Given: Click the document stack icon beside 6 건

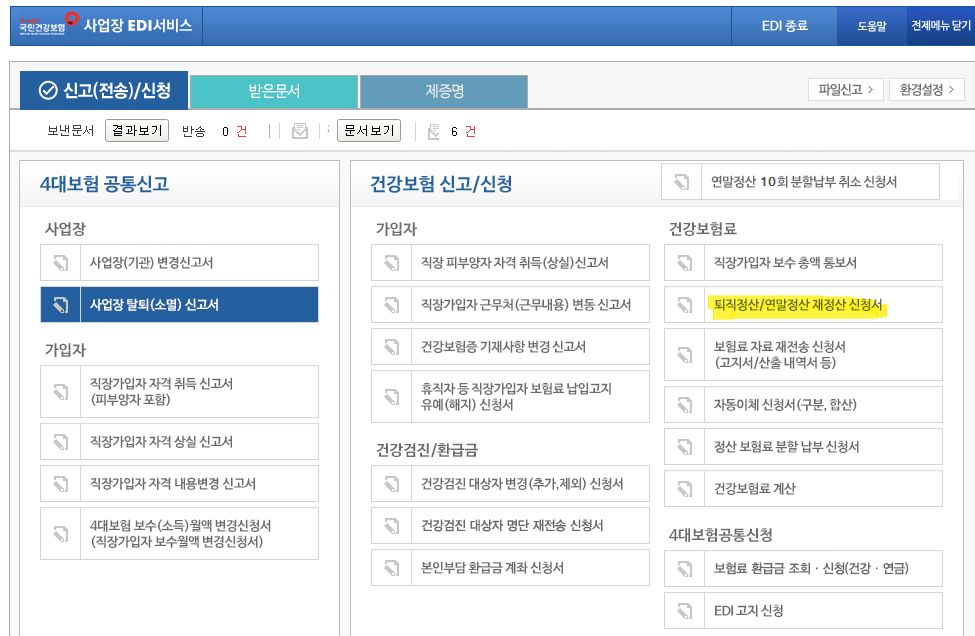Looking at the screenshot, I should click(434, 131).
